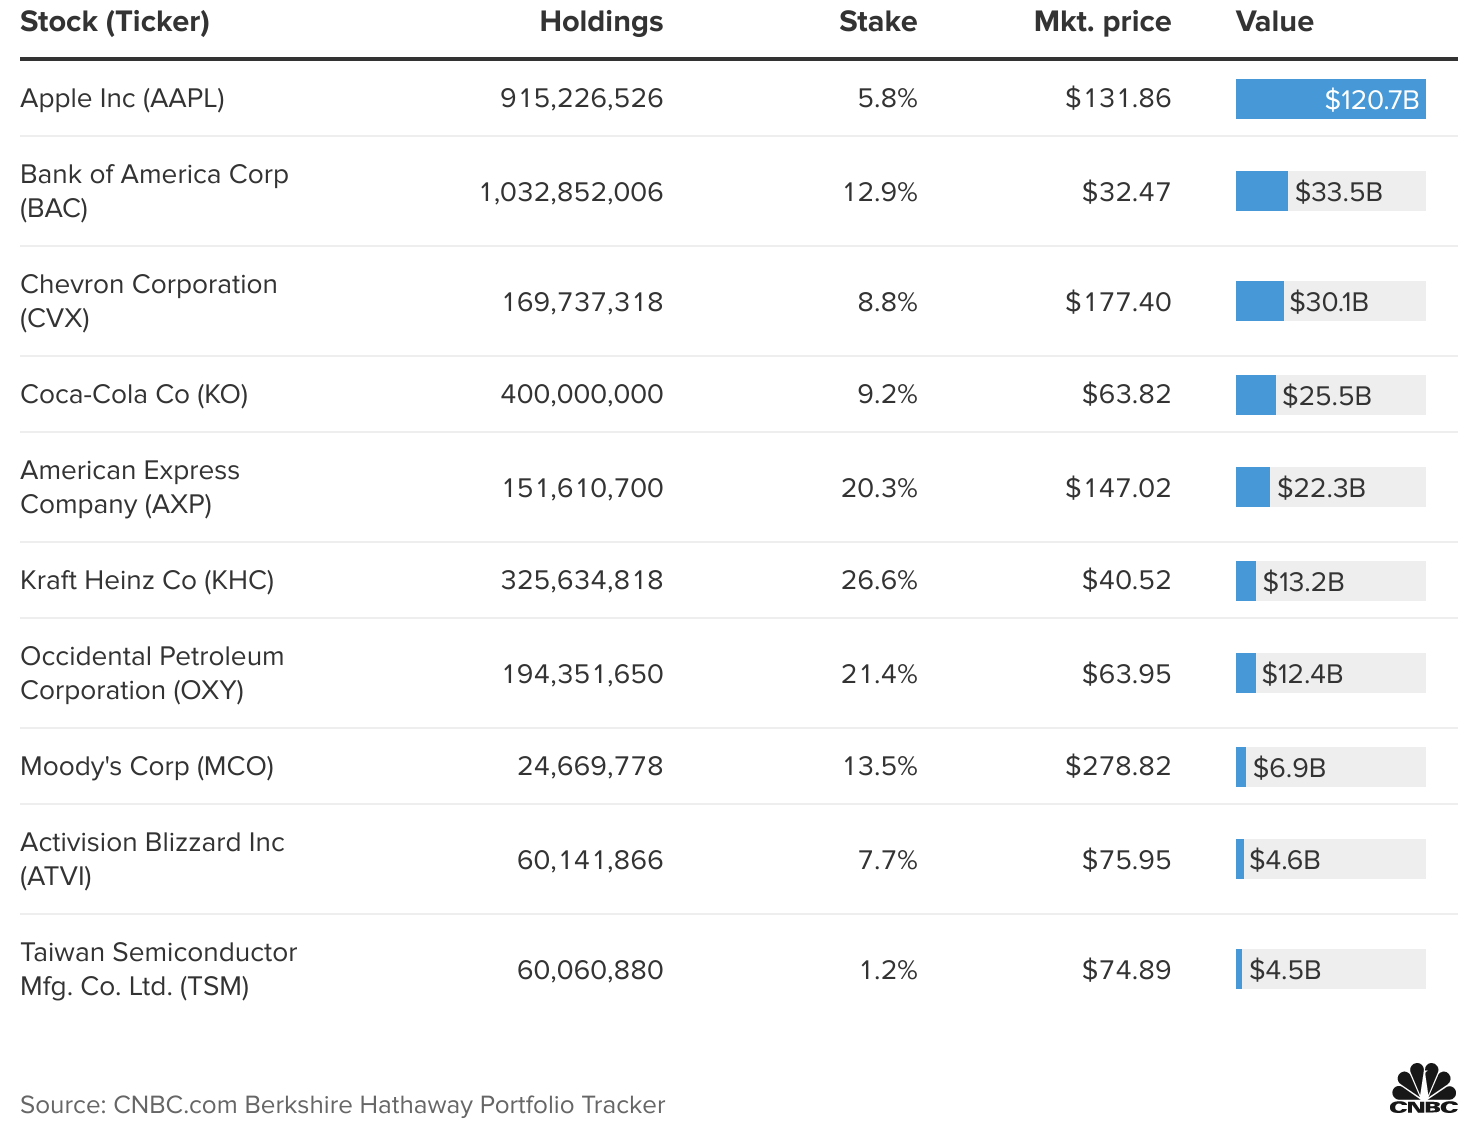Sort by the Mkt. price column header
The width and height of the screenshot is (1478, 1127).
(x=1100, y=21)
